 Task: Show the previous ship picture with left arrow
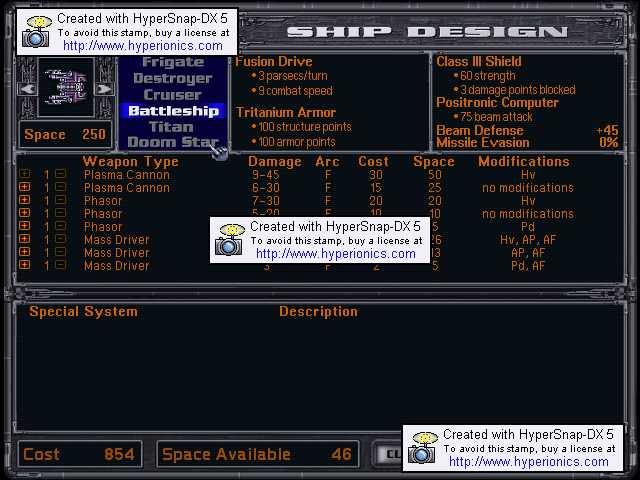[27, 88]
